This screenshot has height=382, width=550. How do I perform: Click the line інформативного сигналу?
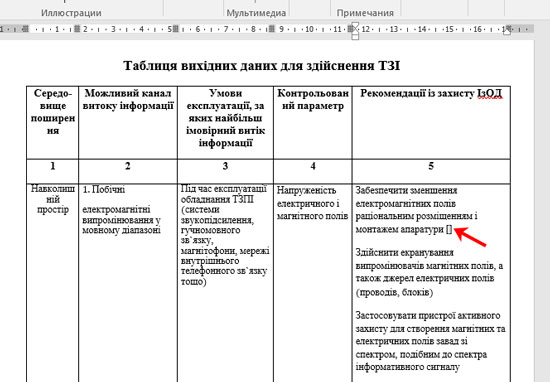[408, 367]
